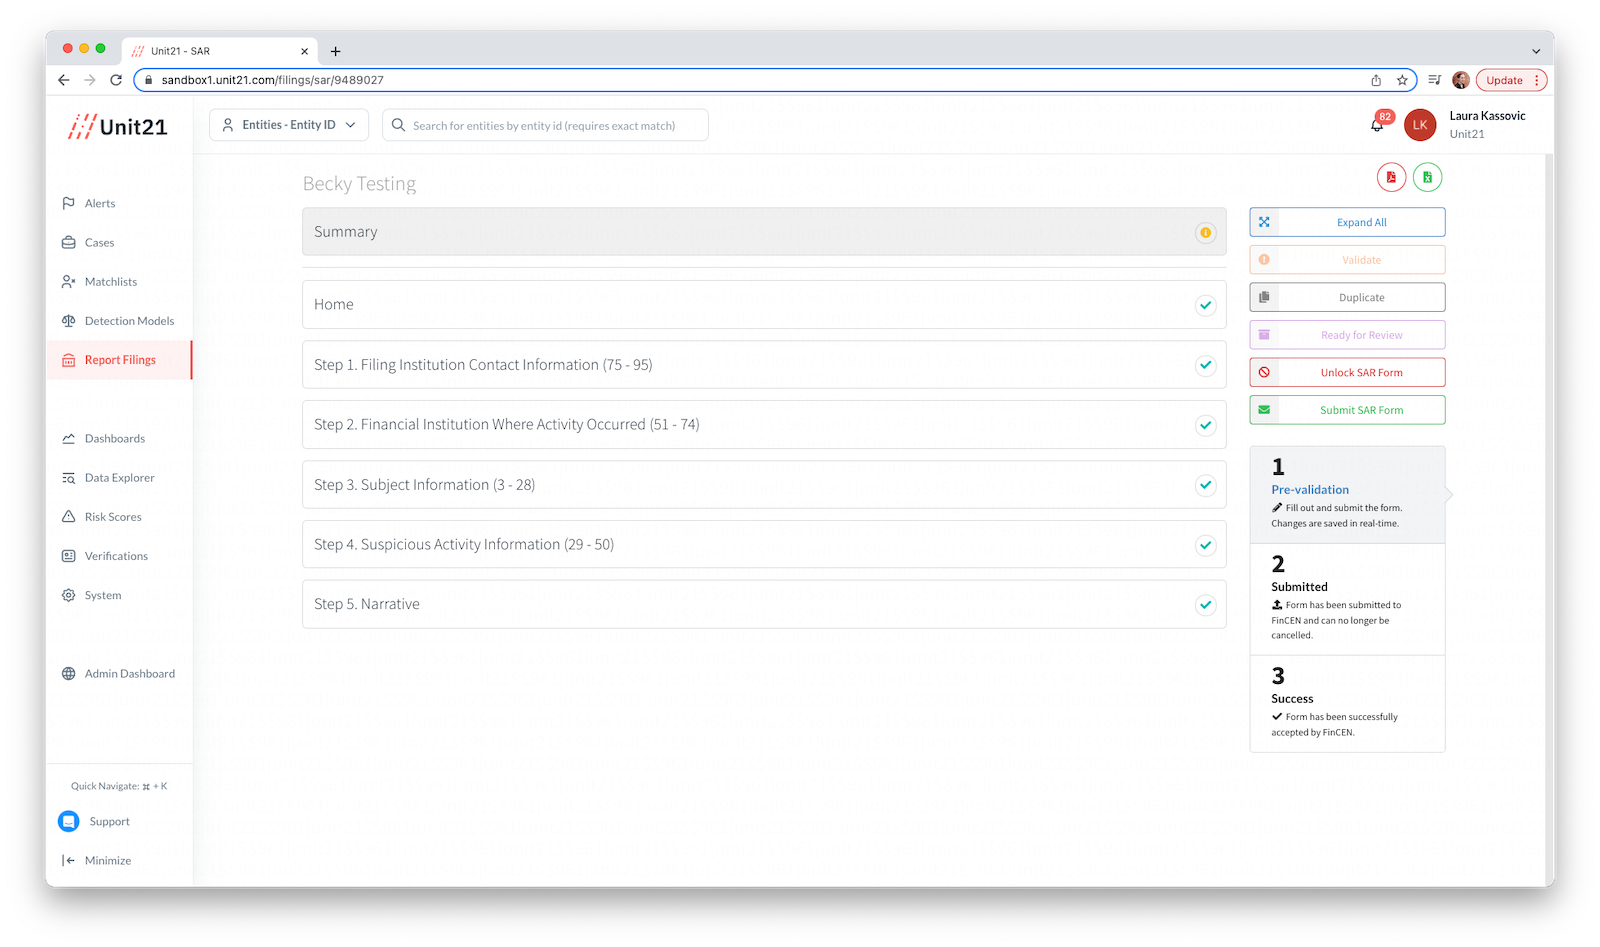Expand Step 2 Financial Institution Where Activity Occurred
1600x947 pixels.
(x=764, y=425)
